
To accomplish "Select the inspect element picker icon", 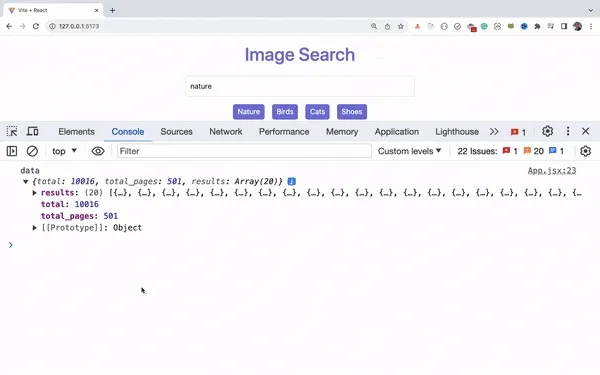I will [12, 131].
